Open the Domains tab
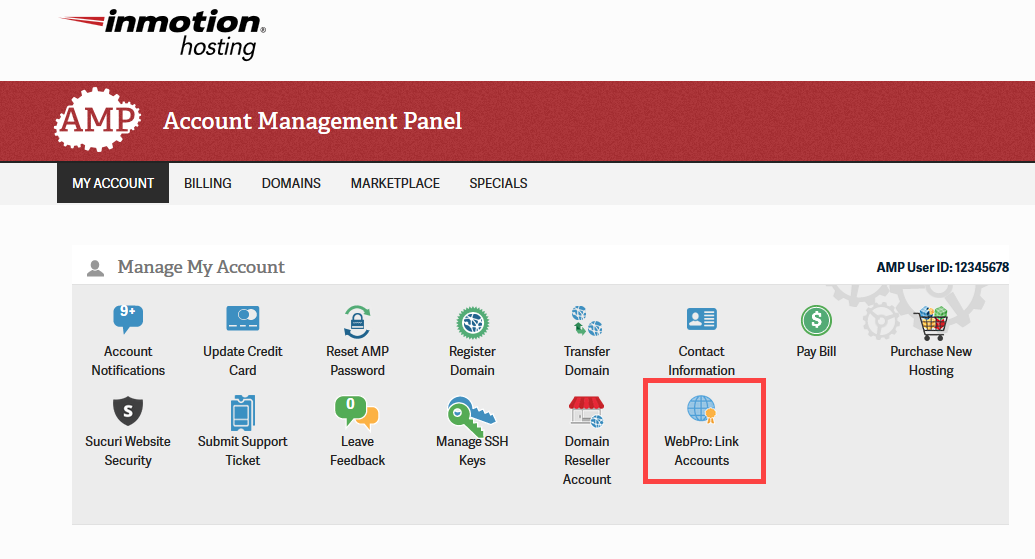The image size is (1035, 559). (291, 183)
